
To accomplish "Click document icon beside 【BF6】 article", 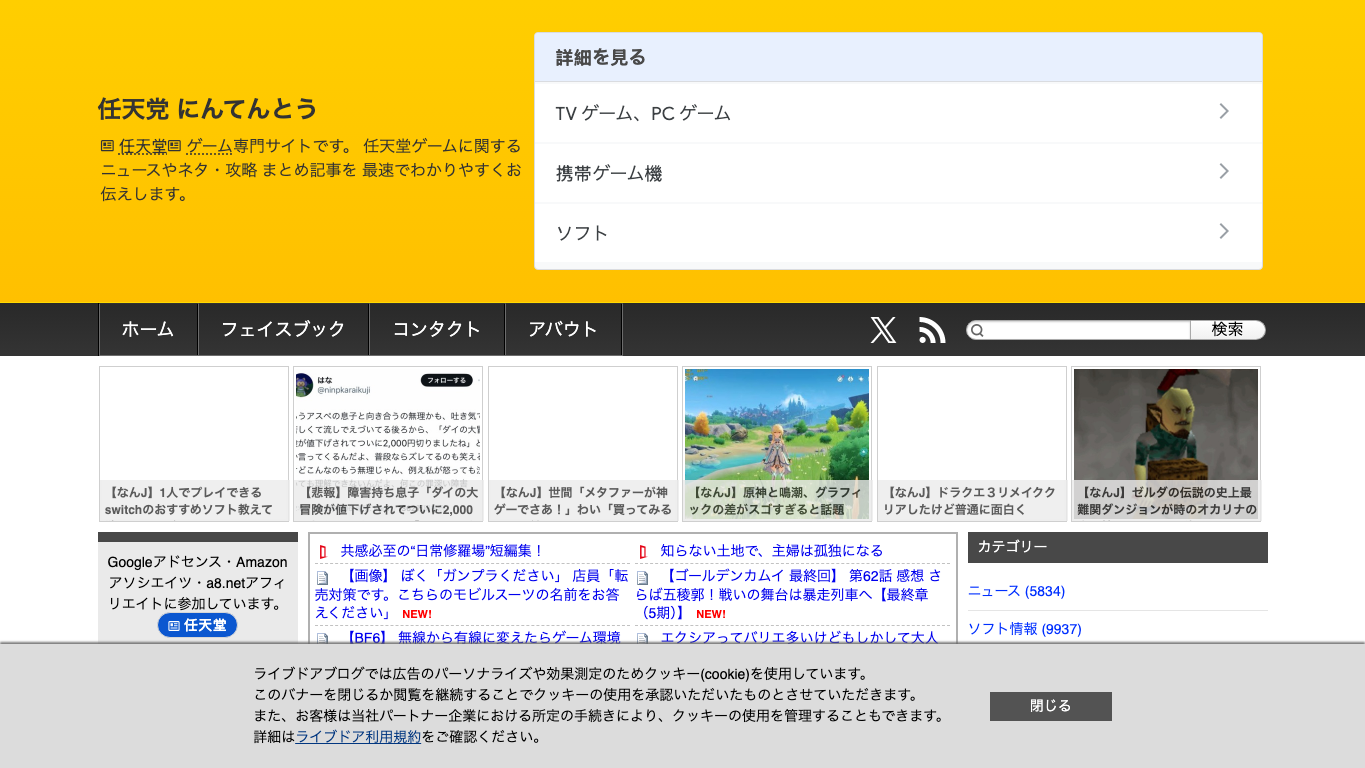I will [x=322, y=639].
